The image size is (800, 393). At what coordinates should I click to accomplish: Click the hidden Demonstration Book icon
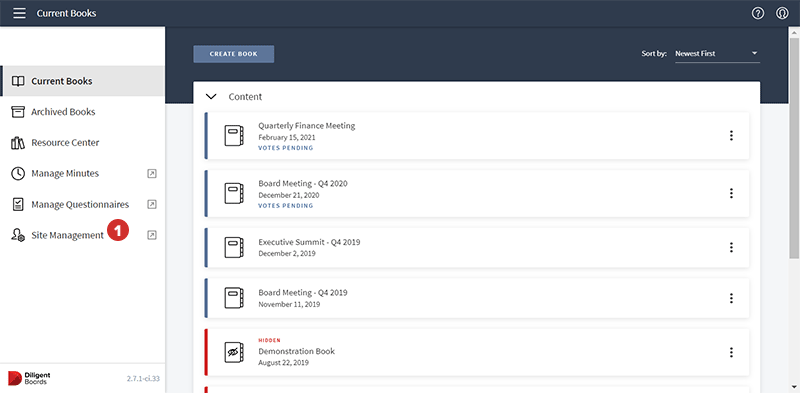[234, 352]
